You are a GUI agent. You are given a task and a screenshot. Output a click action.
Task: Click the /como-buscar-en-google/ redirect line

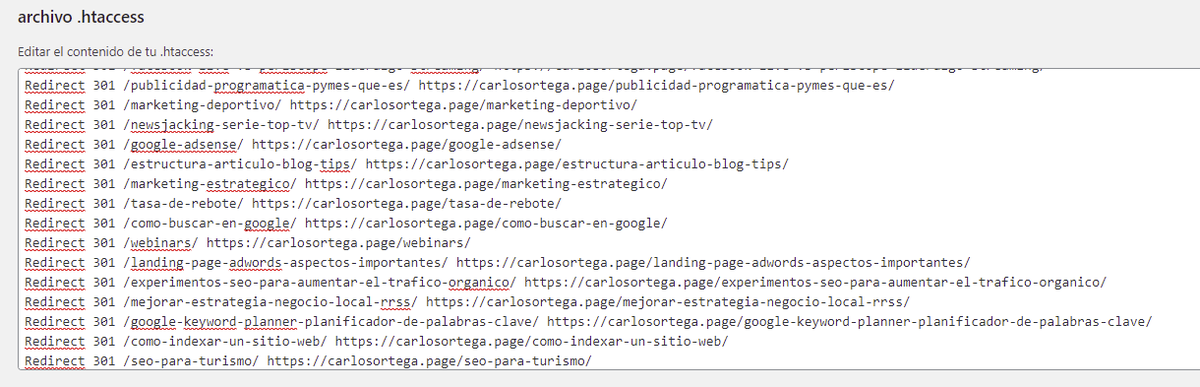pos(345,223)
